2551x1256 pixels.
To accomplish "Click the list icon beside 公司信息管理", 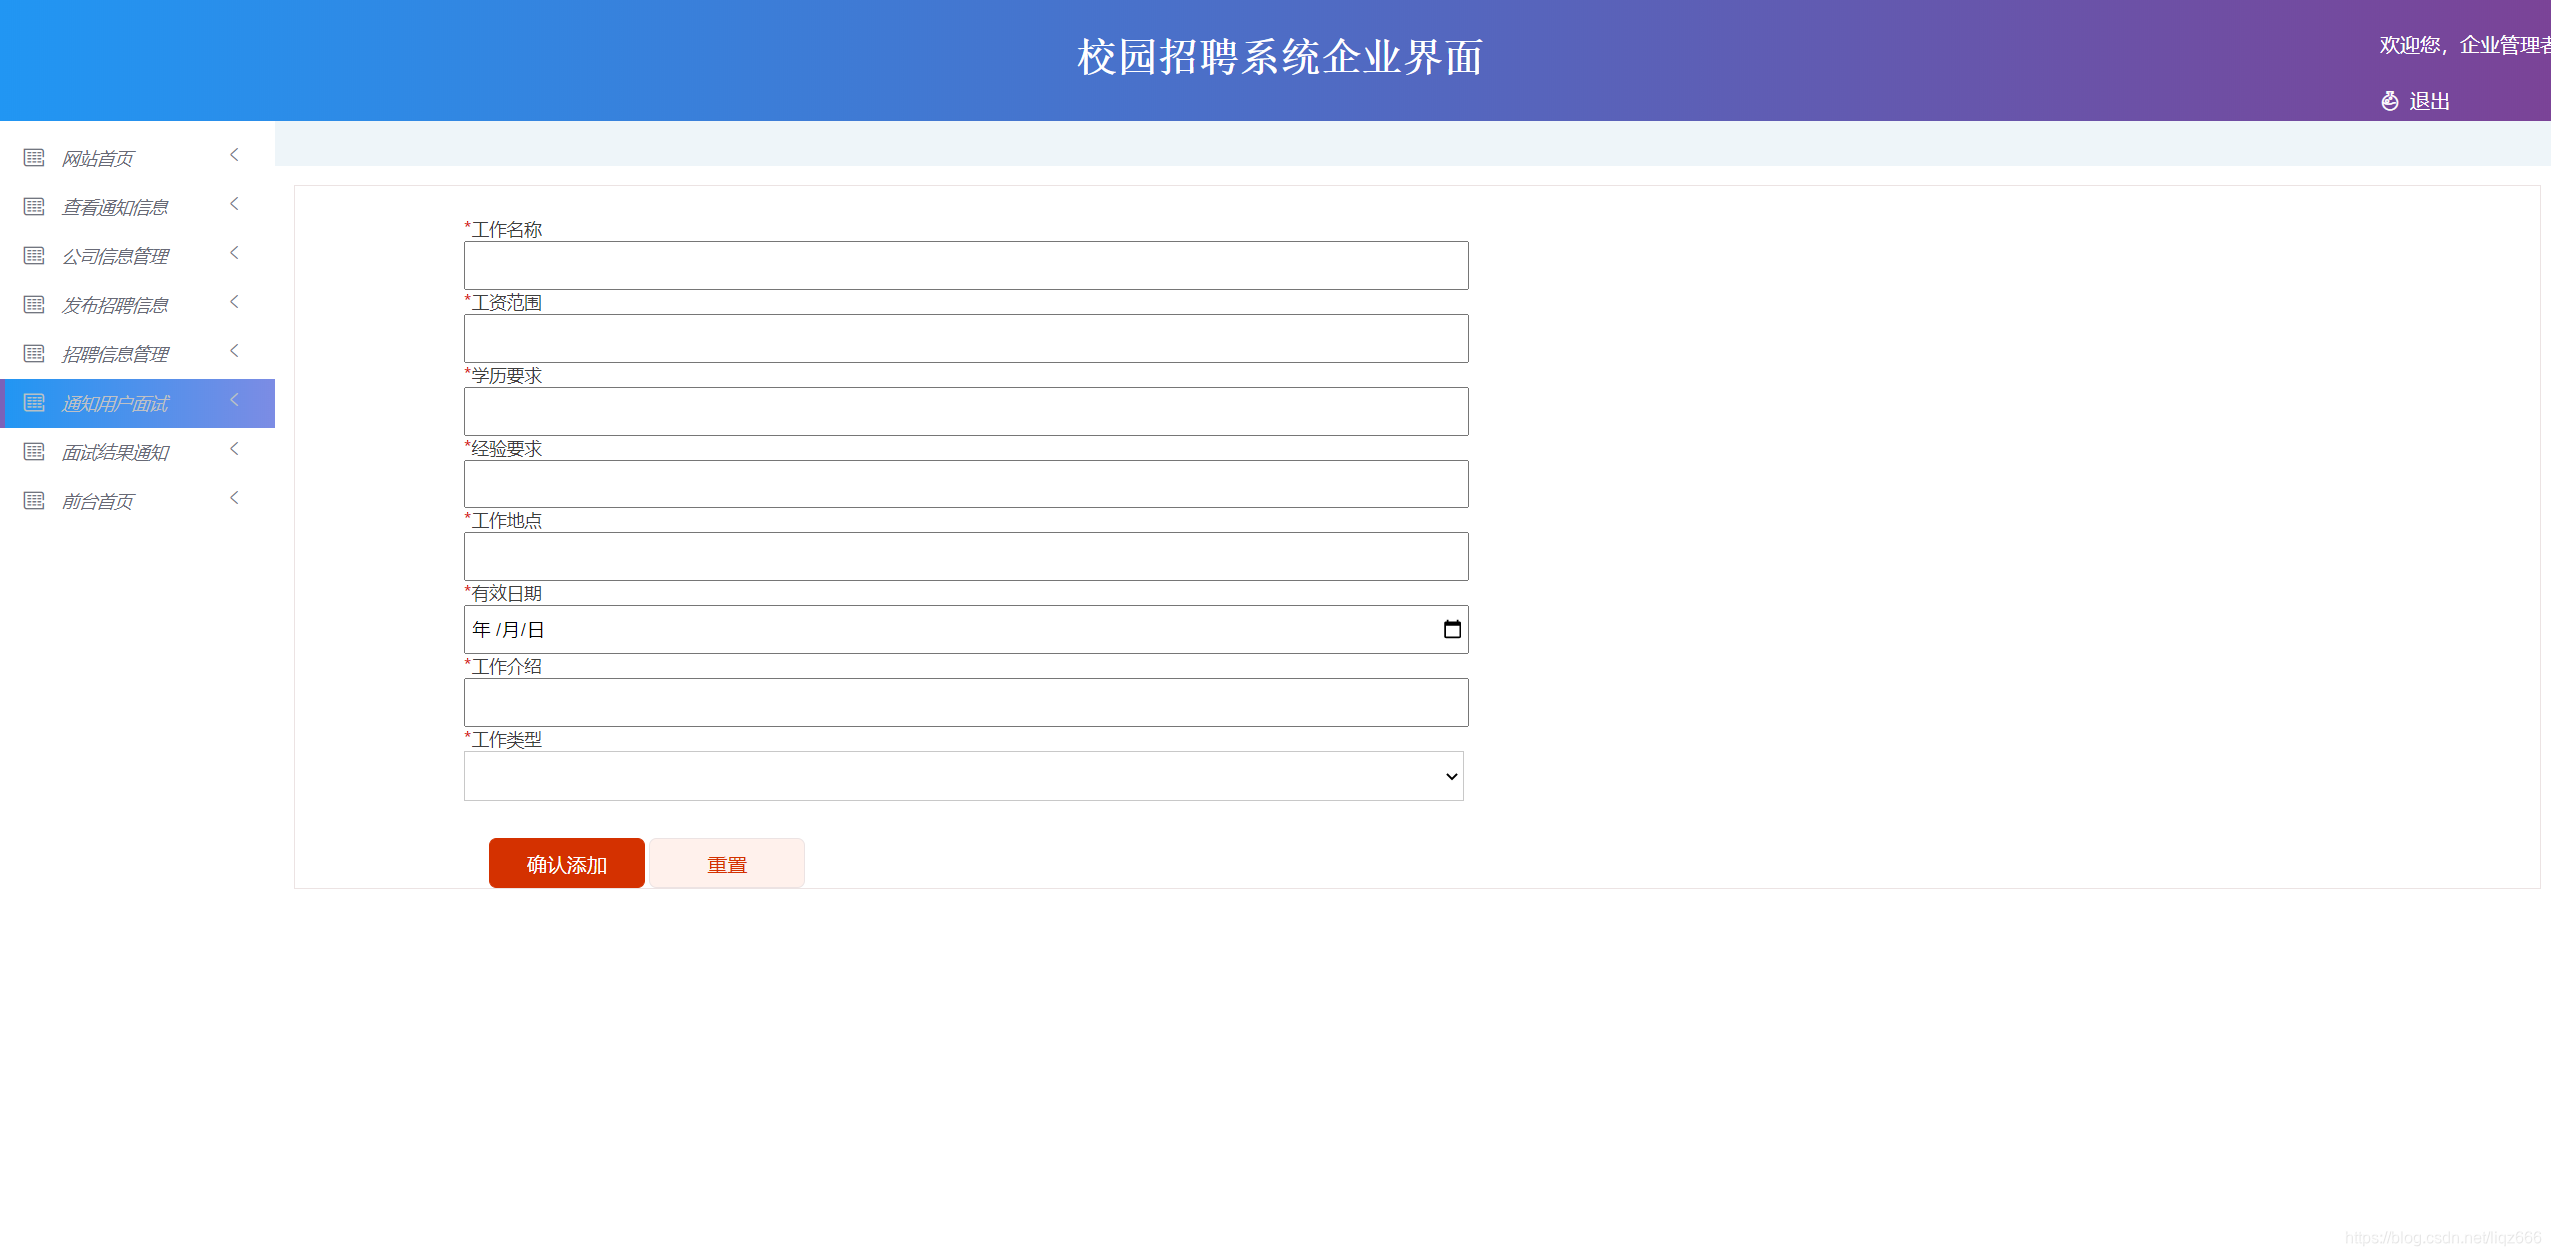I will click(x=34, y=256).
